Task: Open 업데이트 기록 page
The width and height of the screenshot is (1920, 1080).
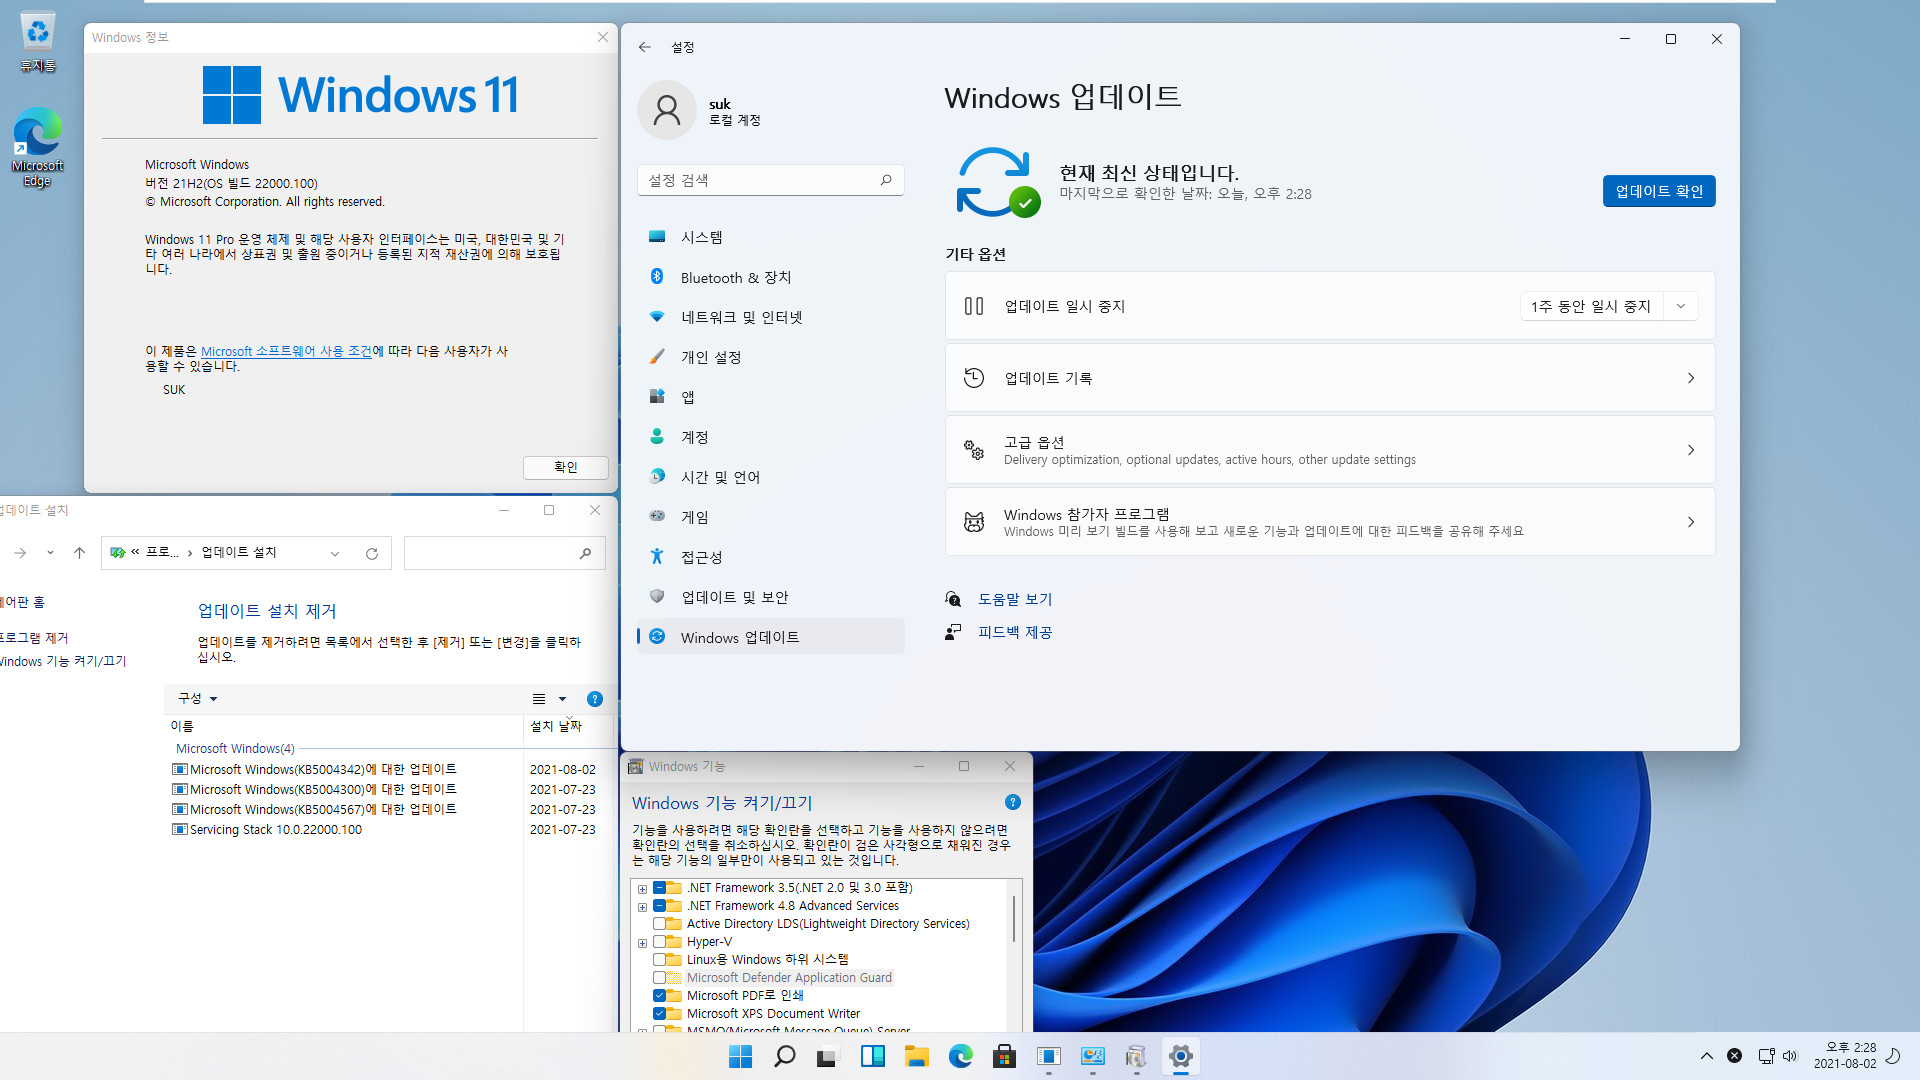Action: 1330,378
